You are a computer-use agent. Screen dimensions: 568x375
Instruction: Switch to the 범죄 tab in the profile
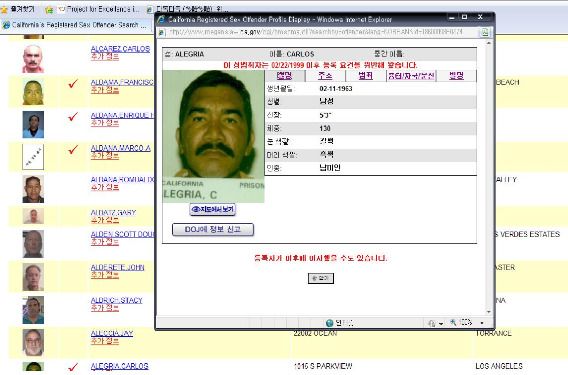point(366,75)
